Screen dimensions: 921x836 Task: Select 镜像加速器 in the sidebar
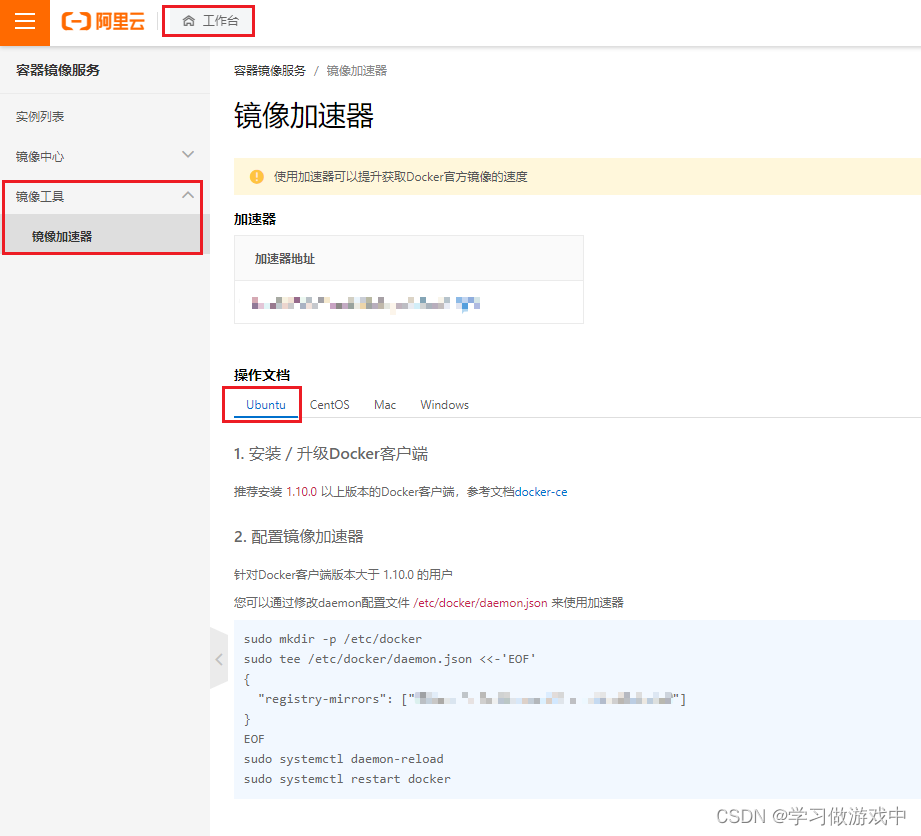(x=105, y=236)
